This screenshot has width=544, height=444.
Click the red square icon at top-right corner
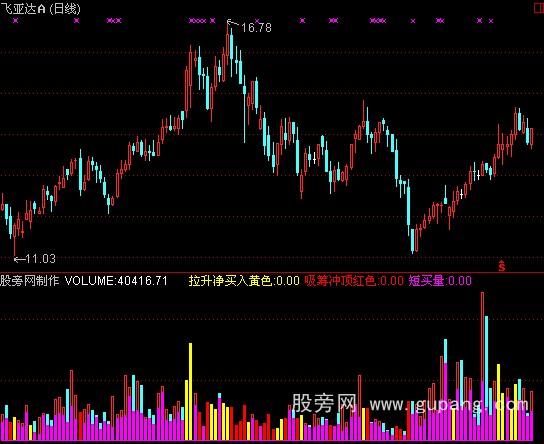coord(539,8)
